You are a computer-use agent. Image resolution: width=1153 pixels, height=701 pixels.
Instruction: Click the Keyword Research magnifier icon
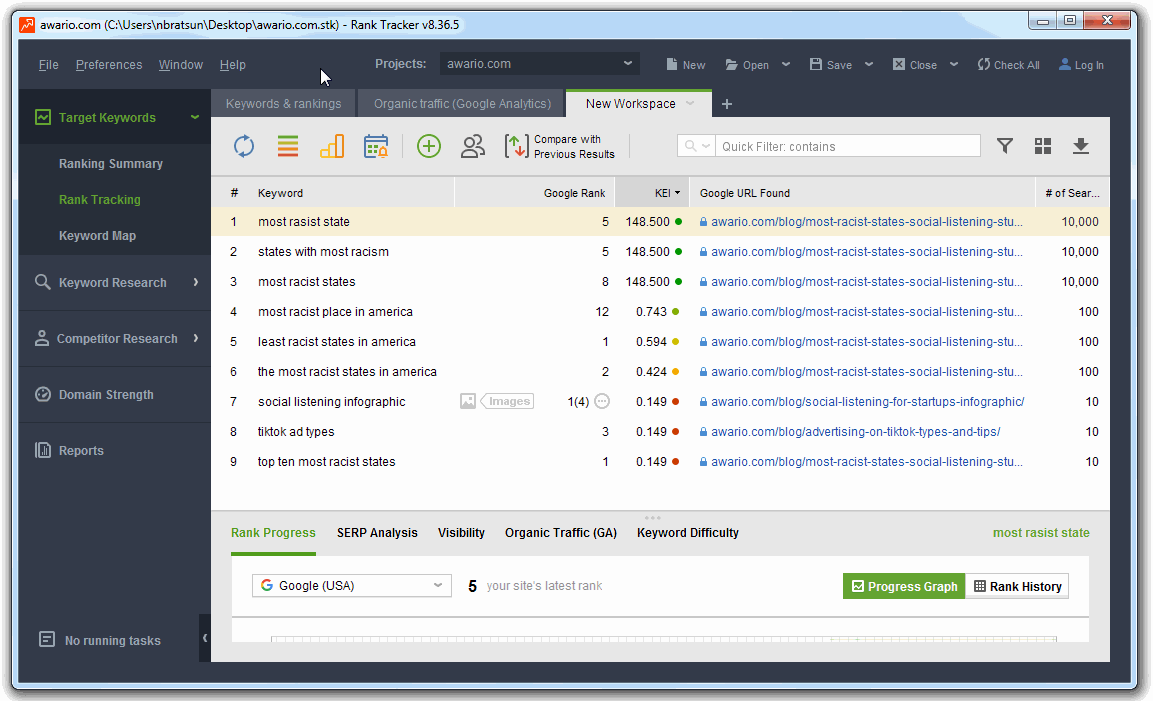pyautogui.click(x=43, y=282)
